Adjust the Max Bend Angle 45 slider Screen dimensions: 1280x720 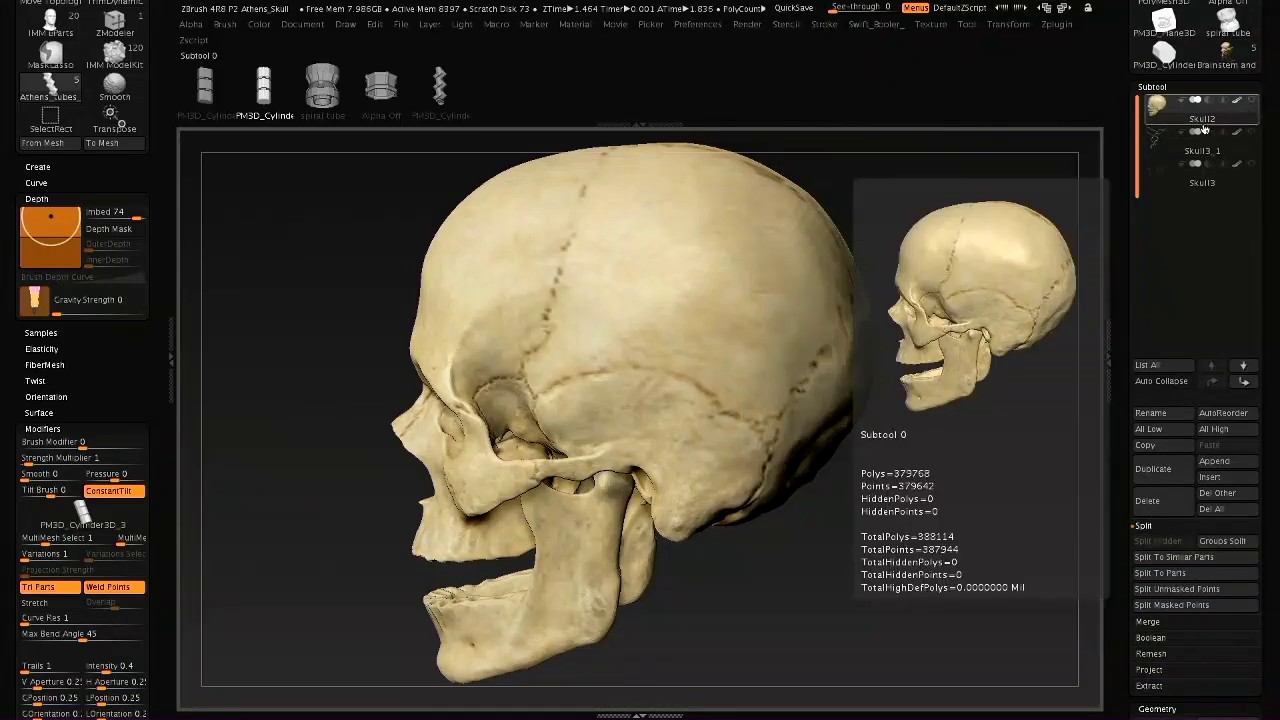tap(83, 634)
